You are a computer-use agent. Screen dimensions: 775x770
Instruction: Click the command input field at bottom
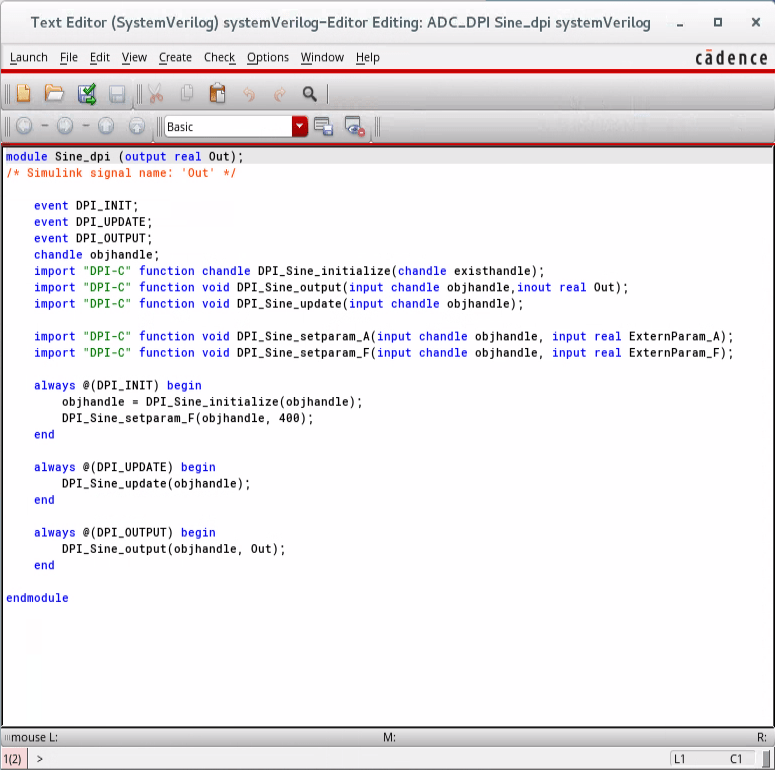[350, 759]
